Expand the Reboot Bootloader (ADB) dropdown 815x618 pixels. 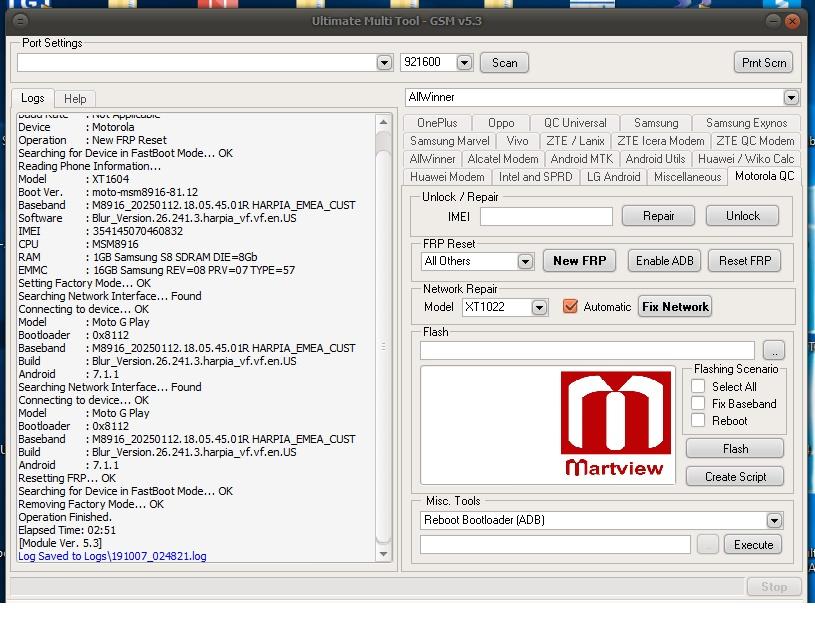774,520
